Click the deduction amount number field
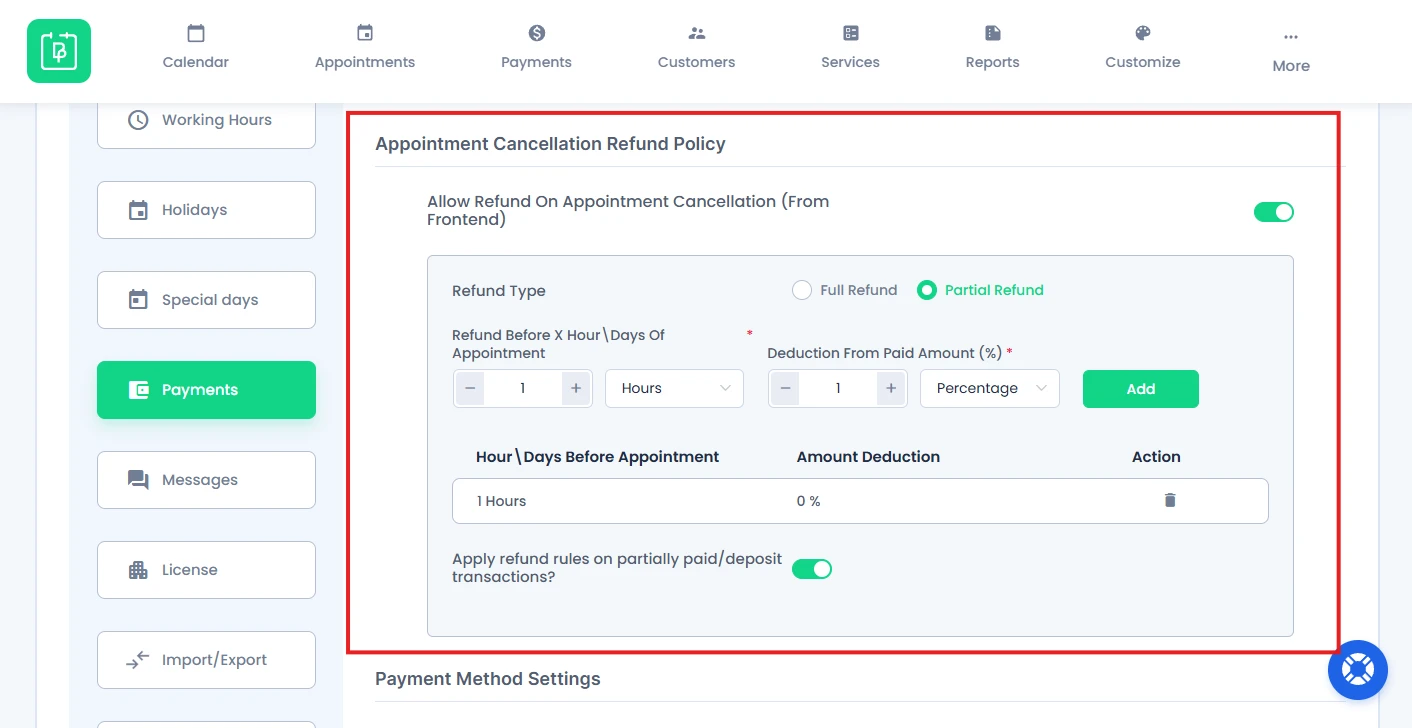Screen dimensions: 1412x728 (838, 388)
